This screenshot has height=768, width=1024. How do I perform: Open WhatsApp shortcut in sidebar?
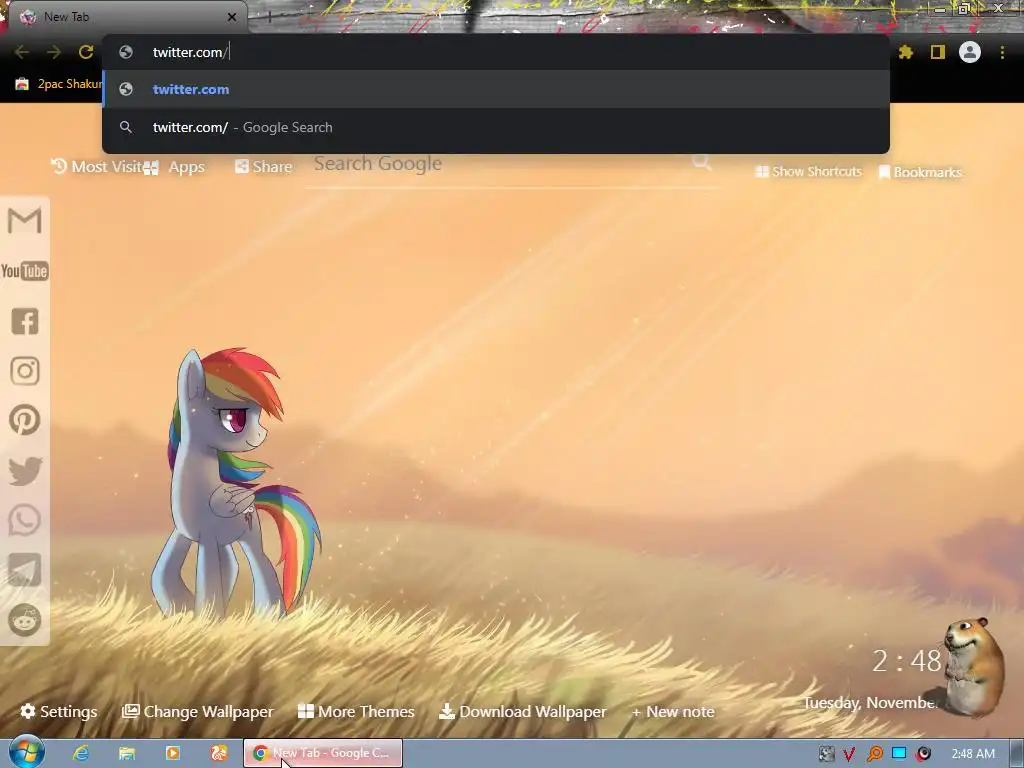click(x=25, y=520)
